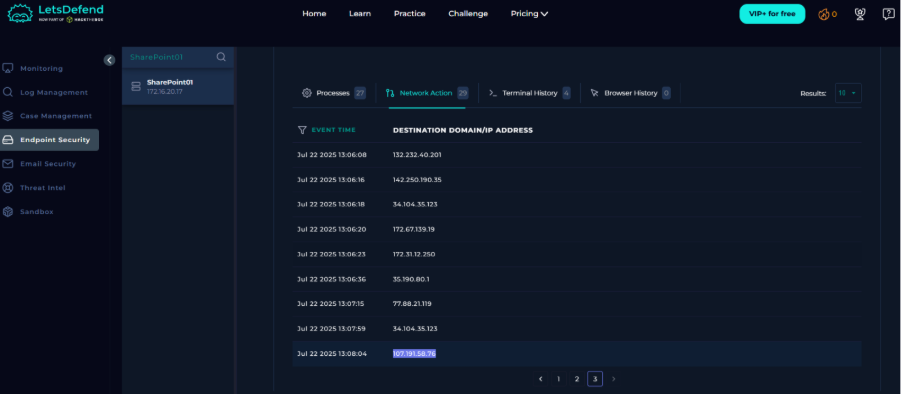Click the SharePoint01 search input field
Image resolution: width=901 pixels, height=394 pixels.
(x=170, y=57)
